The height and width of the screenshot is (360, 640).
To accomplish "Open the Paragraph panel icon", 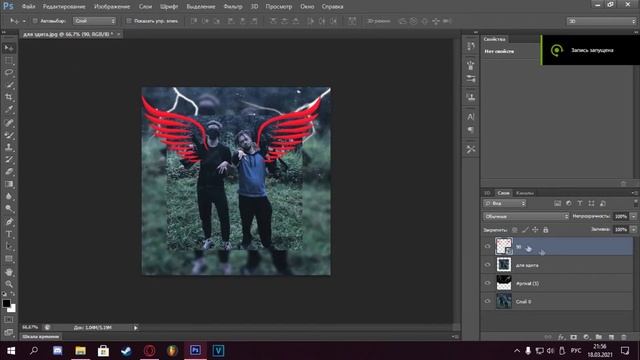I will (x=471, y=130).
